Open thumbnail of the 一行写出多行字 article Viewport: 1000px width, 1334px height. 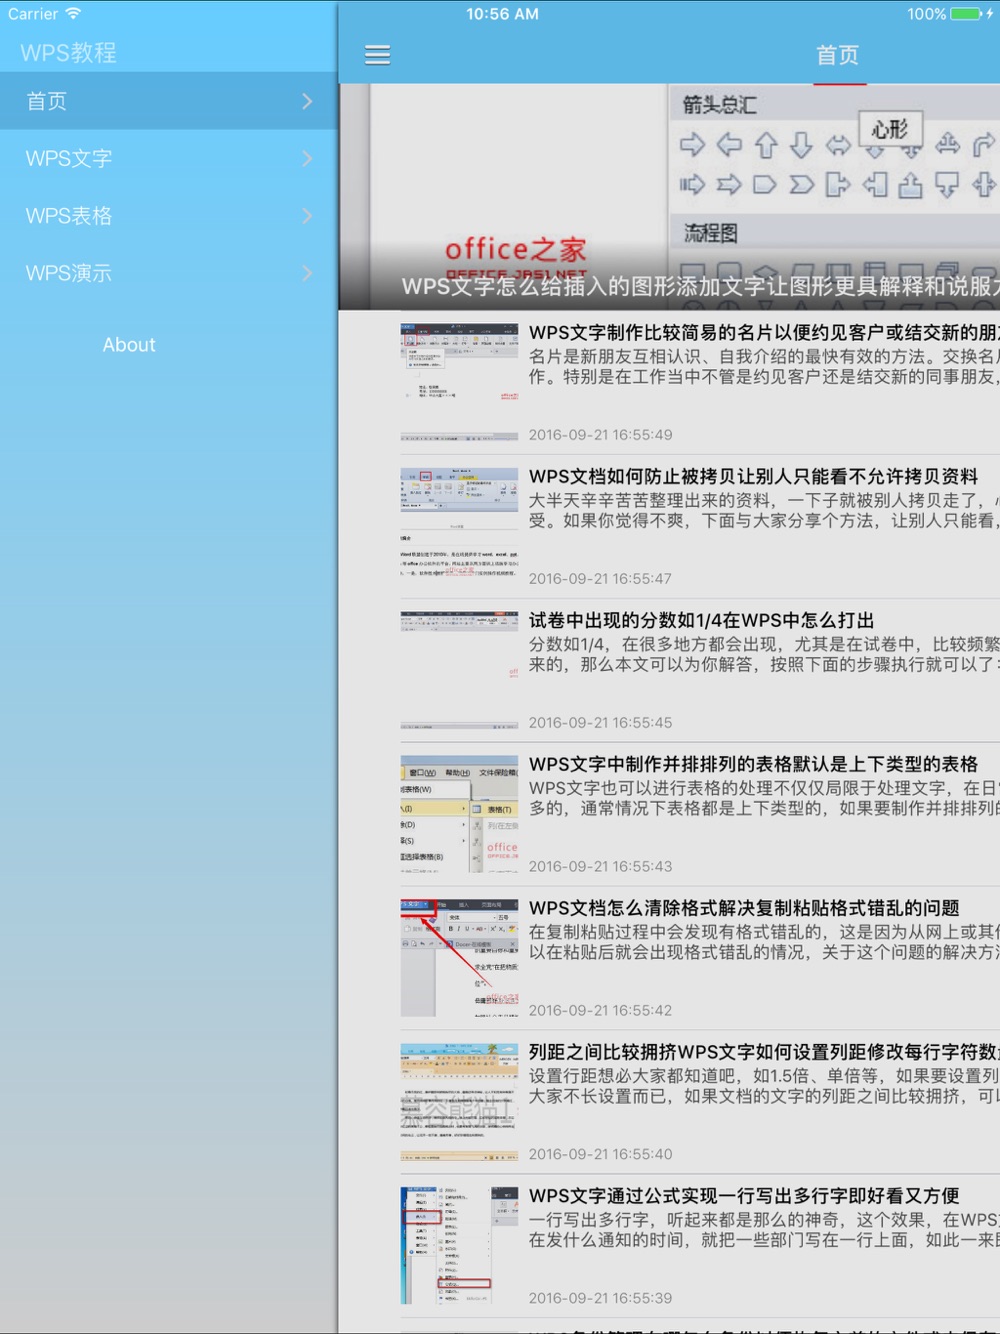click(x=459, y=1246)
